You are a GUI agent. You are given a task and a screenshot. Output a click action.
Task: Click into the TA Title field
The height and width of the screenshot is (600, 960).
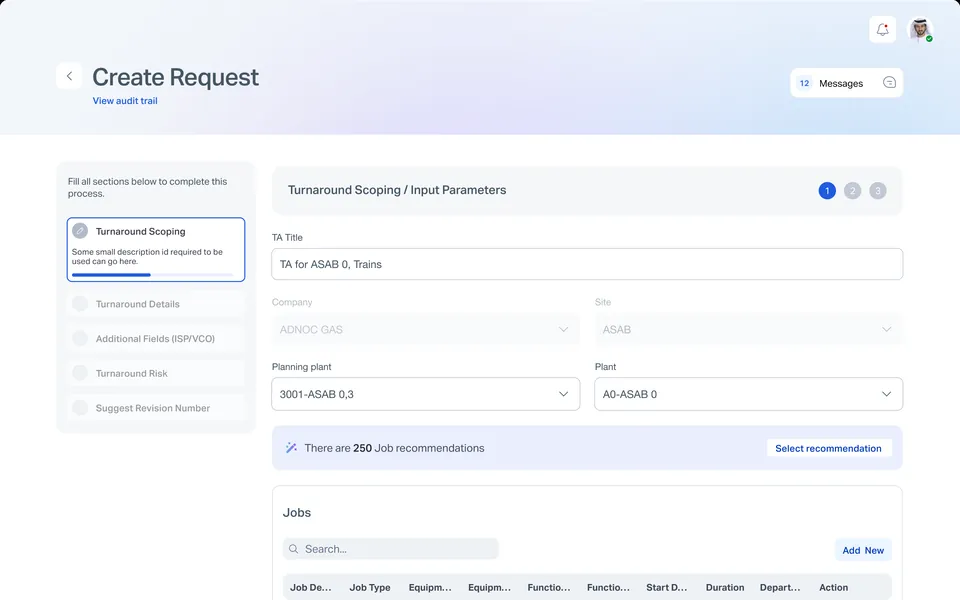point(587,264)
